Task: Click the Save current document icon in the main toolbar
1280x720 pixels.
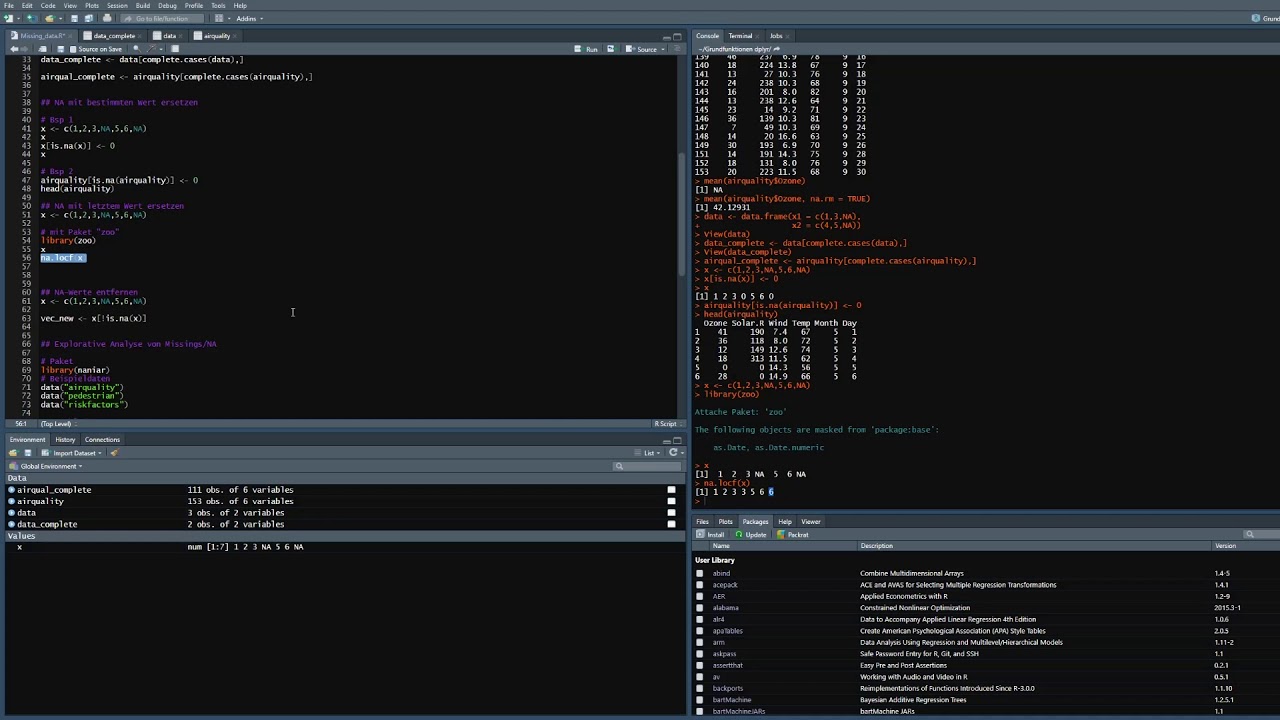Action: (x=74, y=18)
